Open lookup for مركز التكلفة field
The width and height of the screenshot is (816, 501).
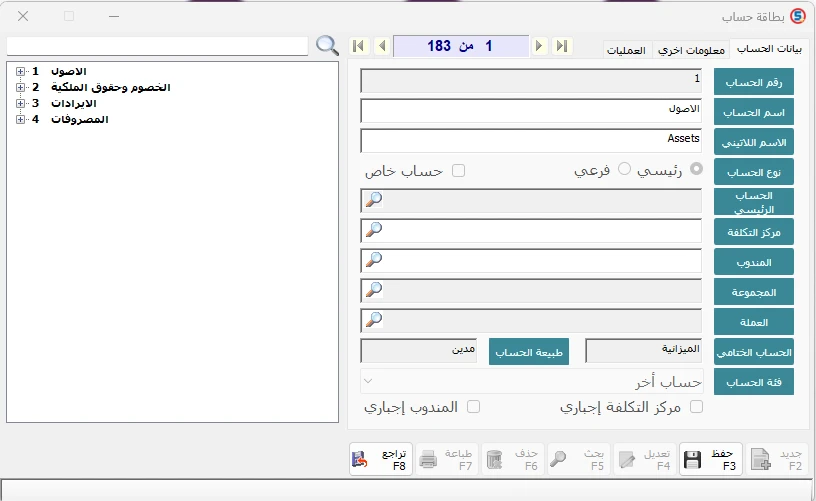[x=374, y=230]
